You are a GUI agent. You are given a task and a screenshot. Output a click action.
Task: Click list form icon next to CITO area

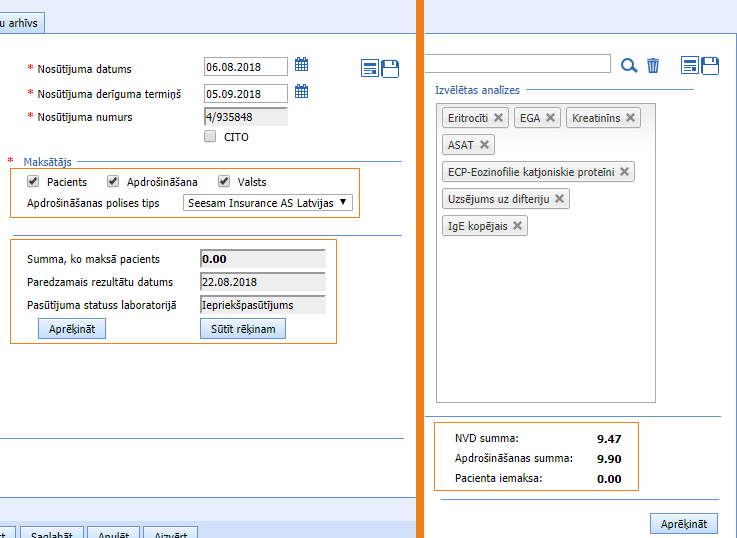[370, 68]
